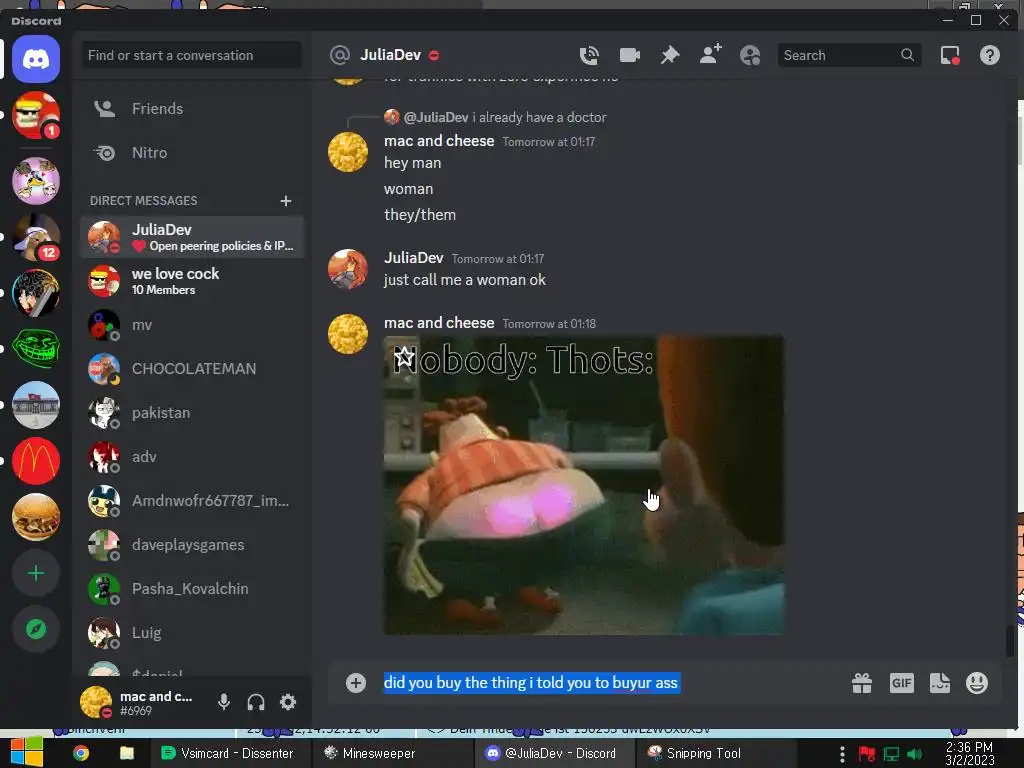Viewport: 1024px width, 768px height.
Task: Open CHOCOLATEMAN direct message
Action: 192,369
